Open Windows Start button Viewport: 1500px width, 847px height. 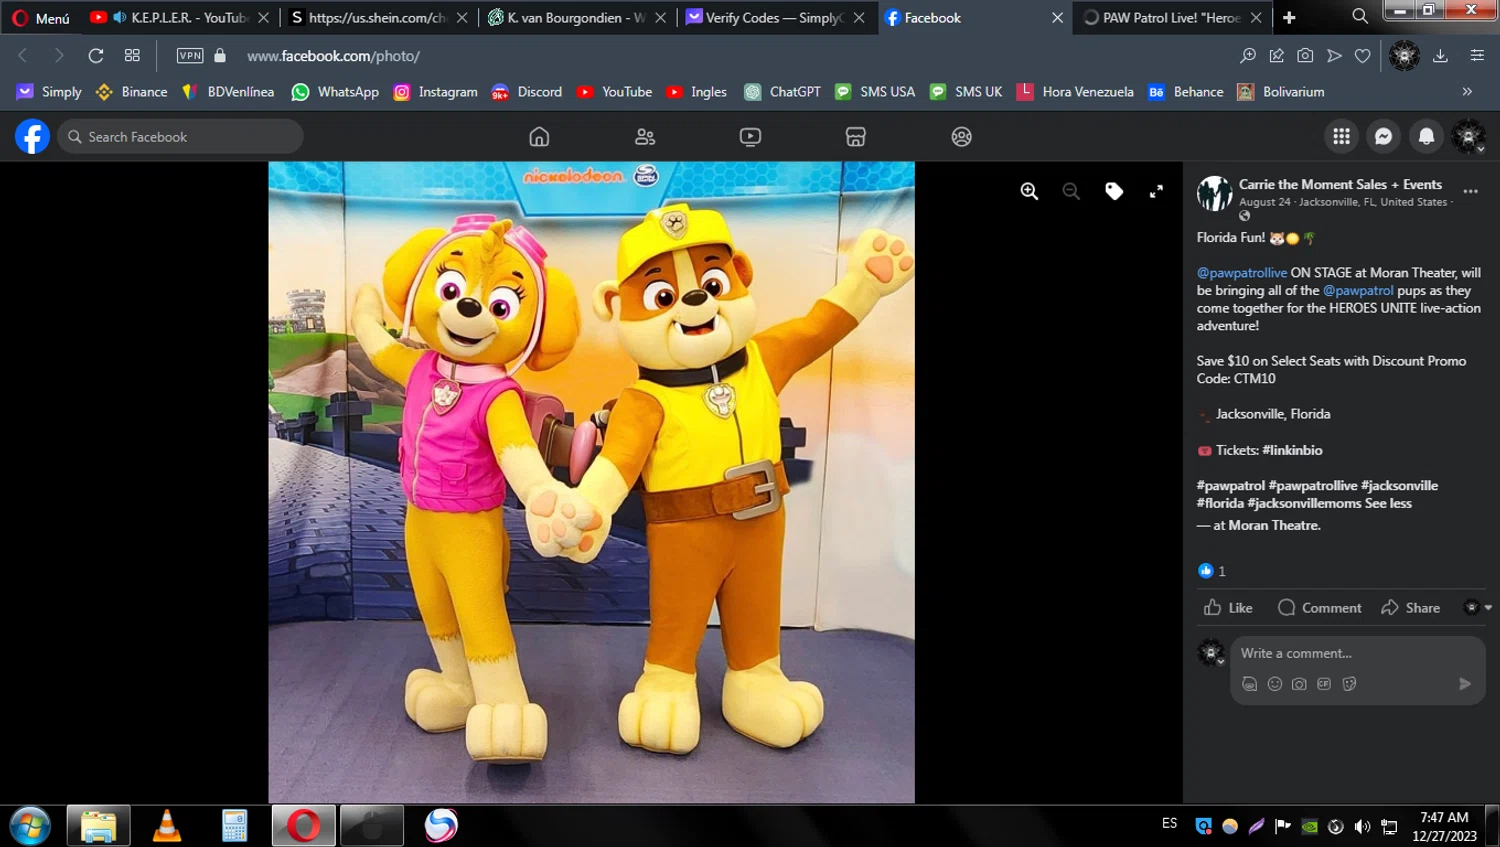point(30,826)
